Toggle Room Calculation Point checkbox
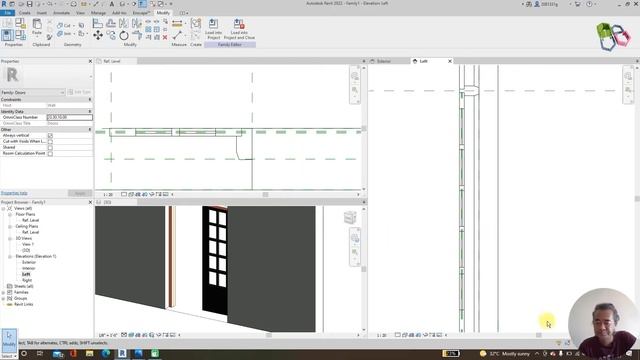The height and width of the screenshot is (360, 640). coord(50,153)
